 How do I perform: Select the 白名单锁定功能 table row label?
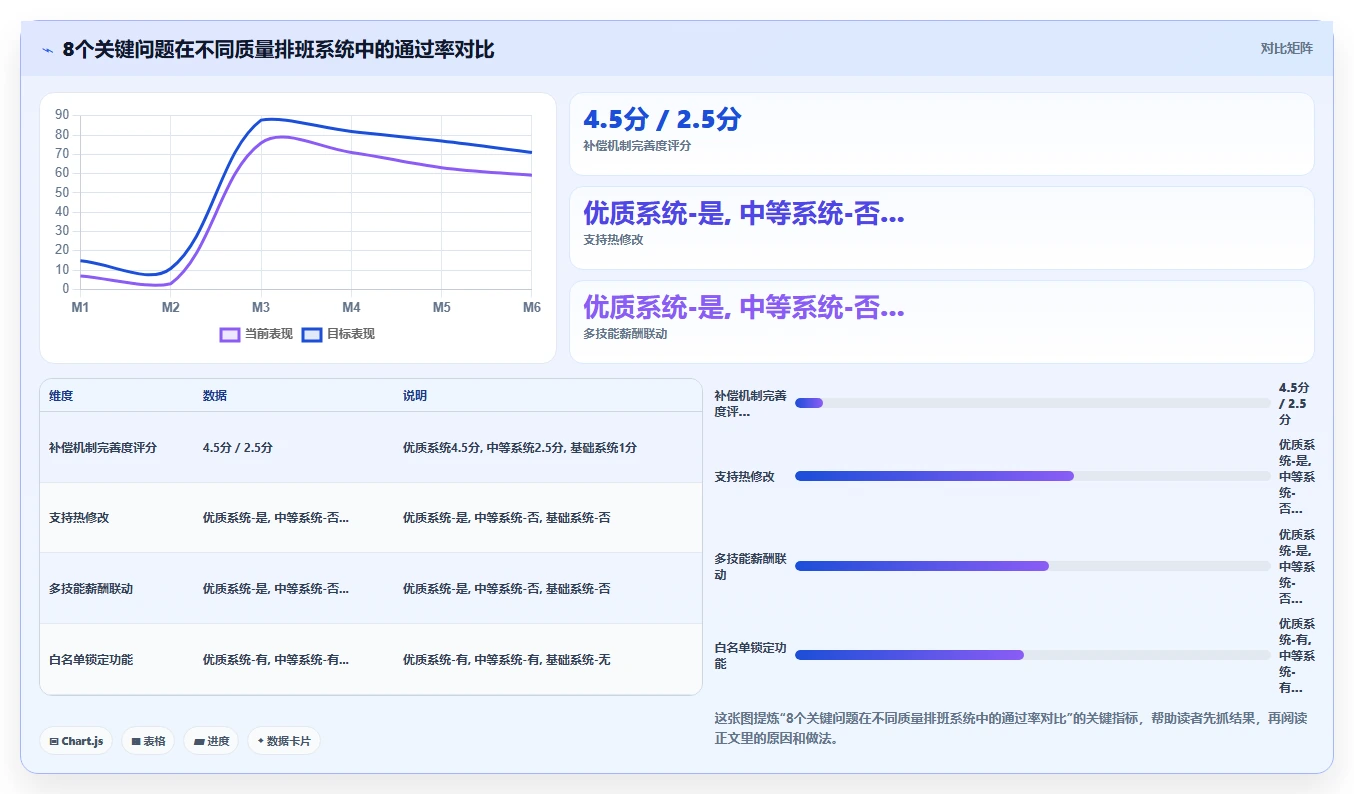91,660
